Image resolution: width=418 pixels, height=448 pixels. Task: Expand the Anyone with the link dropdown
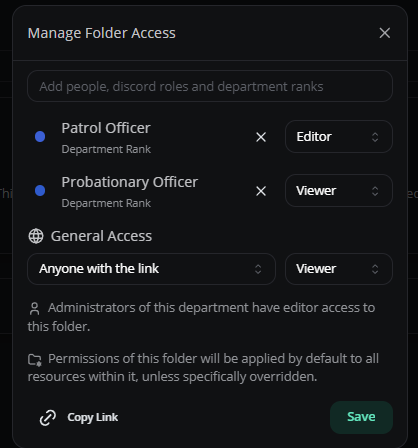coord(151,269)
